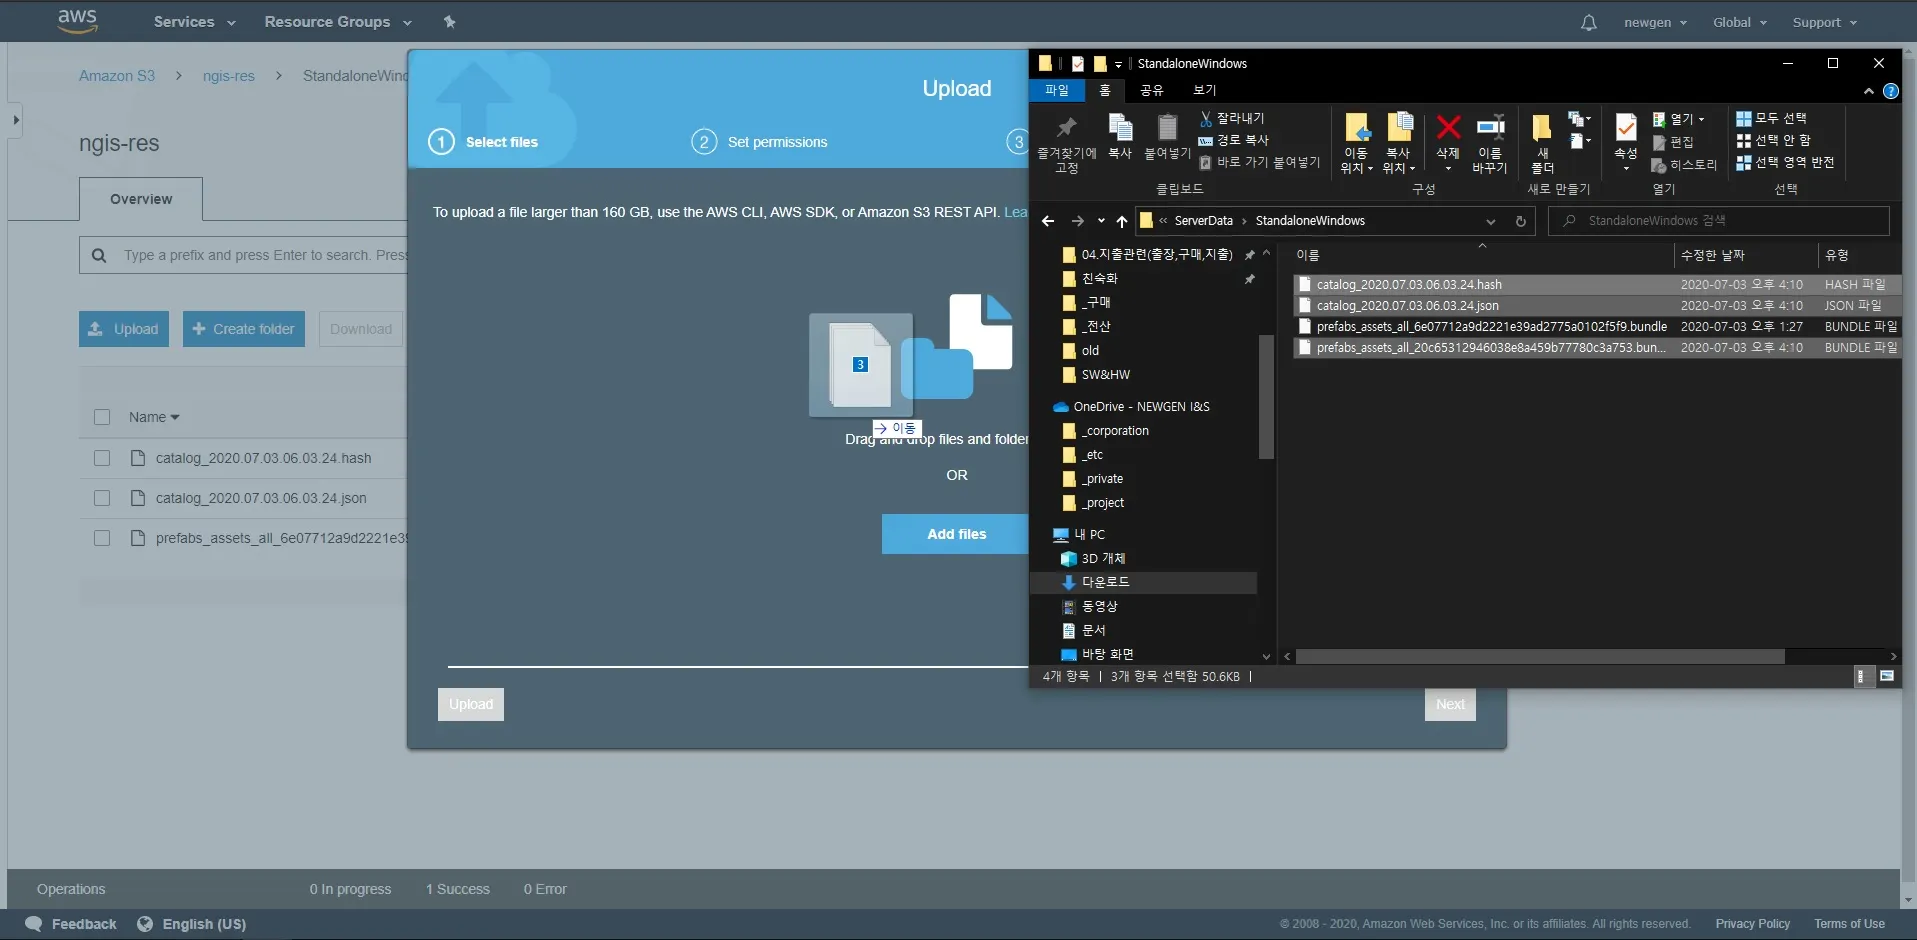Check the catalog .hash object checkbox in S3
Viewport: 1917px width, 940px height.
[102, 458]
